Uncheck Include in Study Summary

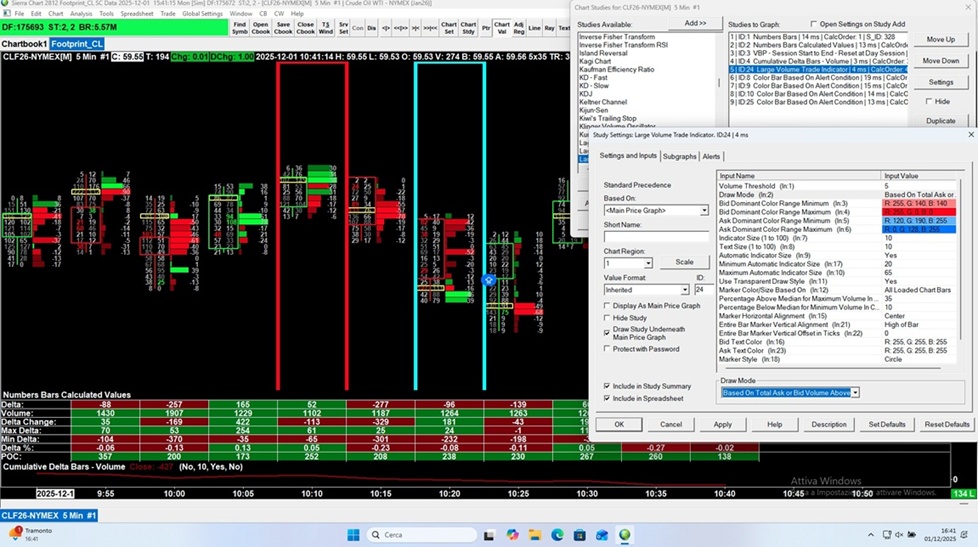click(x=607, y=386)
